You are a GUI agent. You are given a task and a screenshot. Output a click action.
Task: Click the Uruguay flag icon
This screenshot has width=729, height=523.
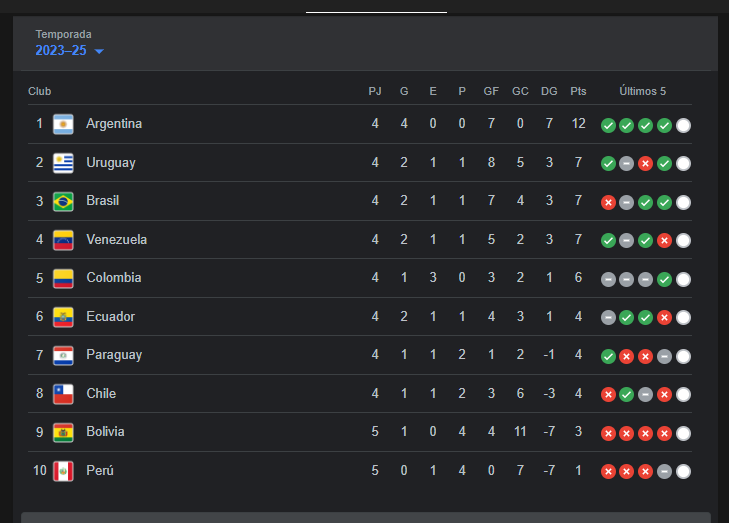(x=63, y=163)
